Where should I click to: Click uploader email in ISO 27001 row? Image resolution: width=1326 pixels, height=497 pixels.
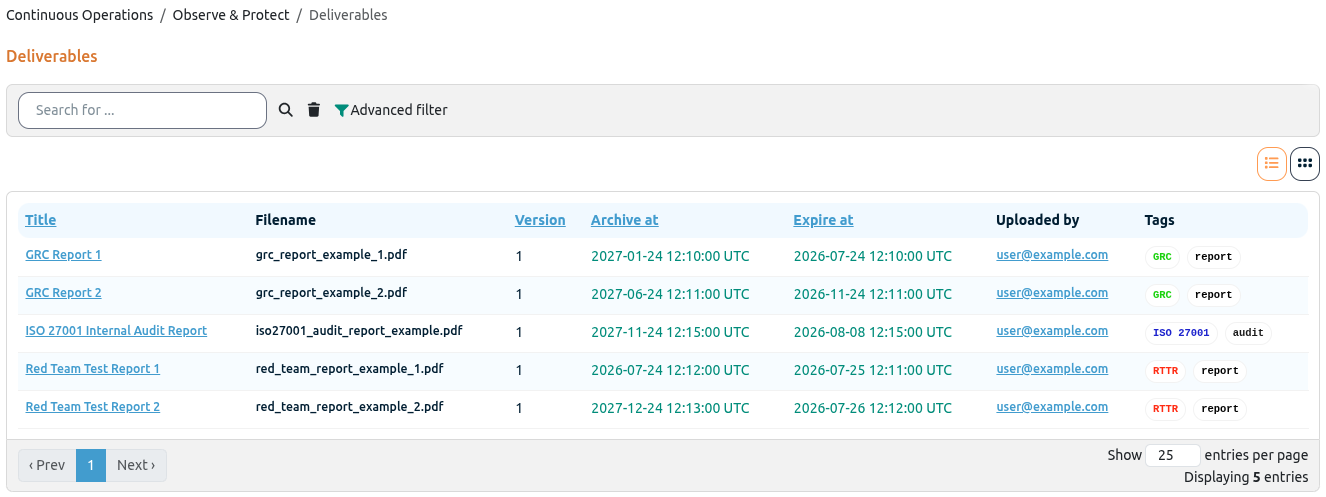point(1052,331)
